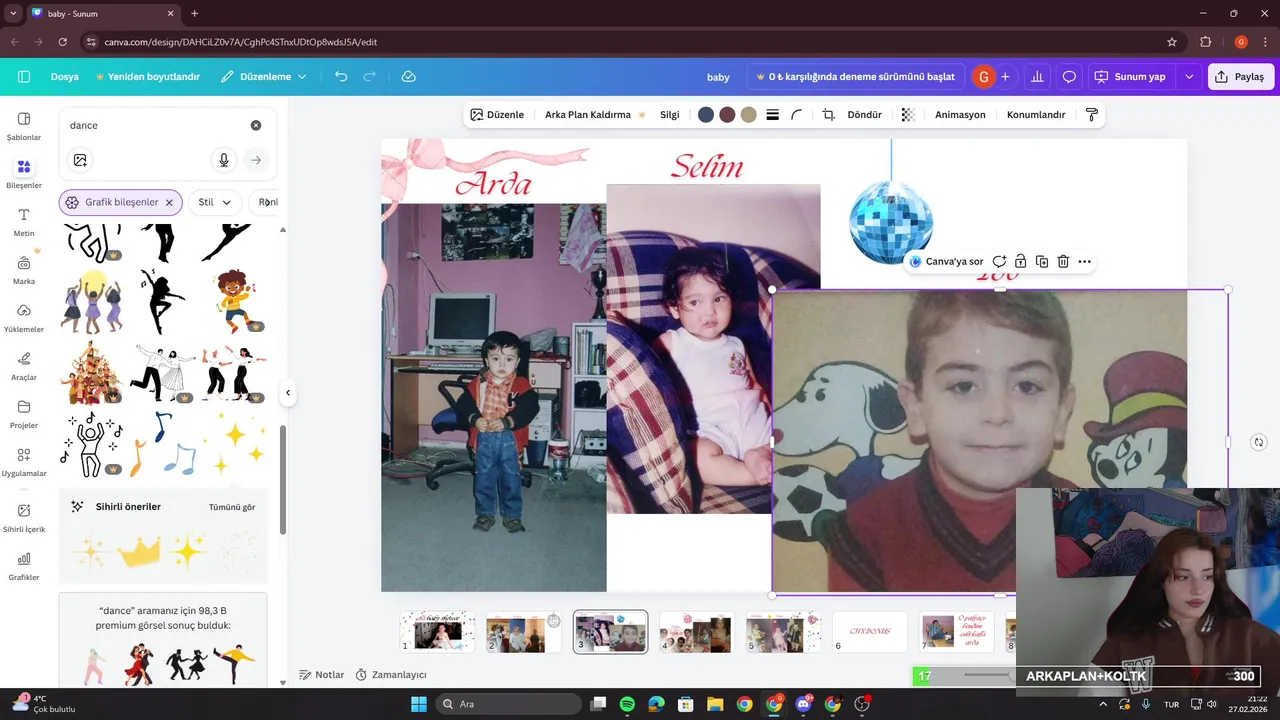
Task: Open Yeniden boyutlandır menu
Action: tap(148, 77)
